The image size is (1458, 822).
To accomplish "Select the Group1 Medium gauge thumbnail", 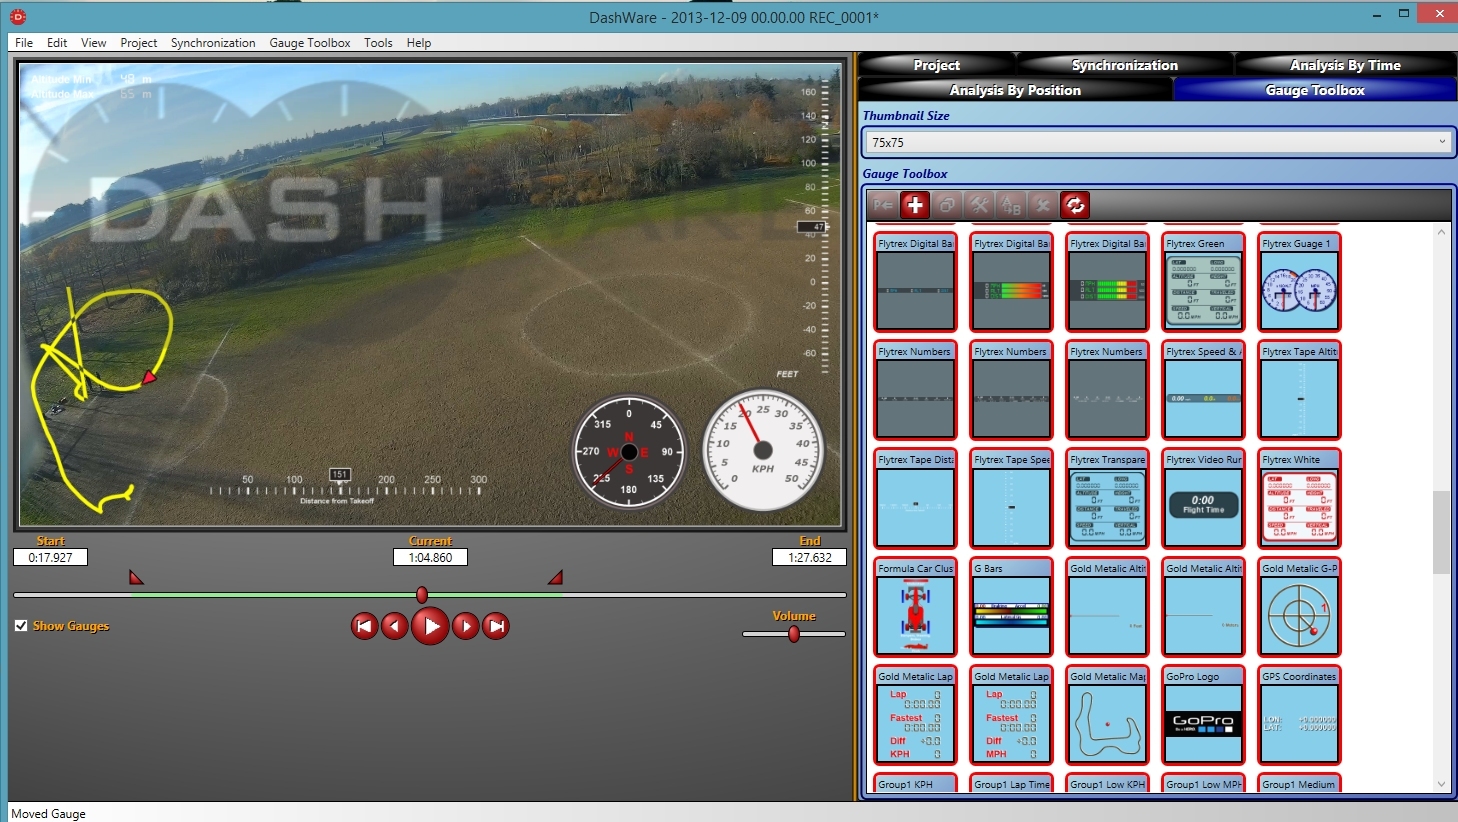I will 1299,783.
